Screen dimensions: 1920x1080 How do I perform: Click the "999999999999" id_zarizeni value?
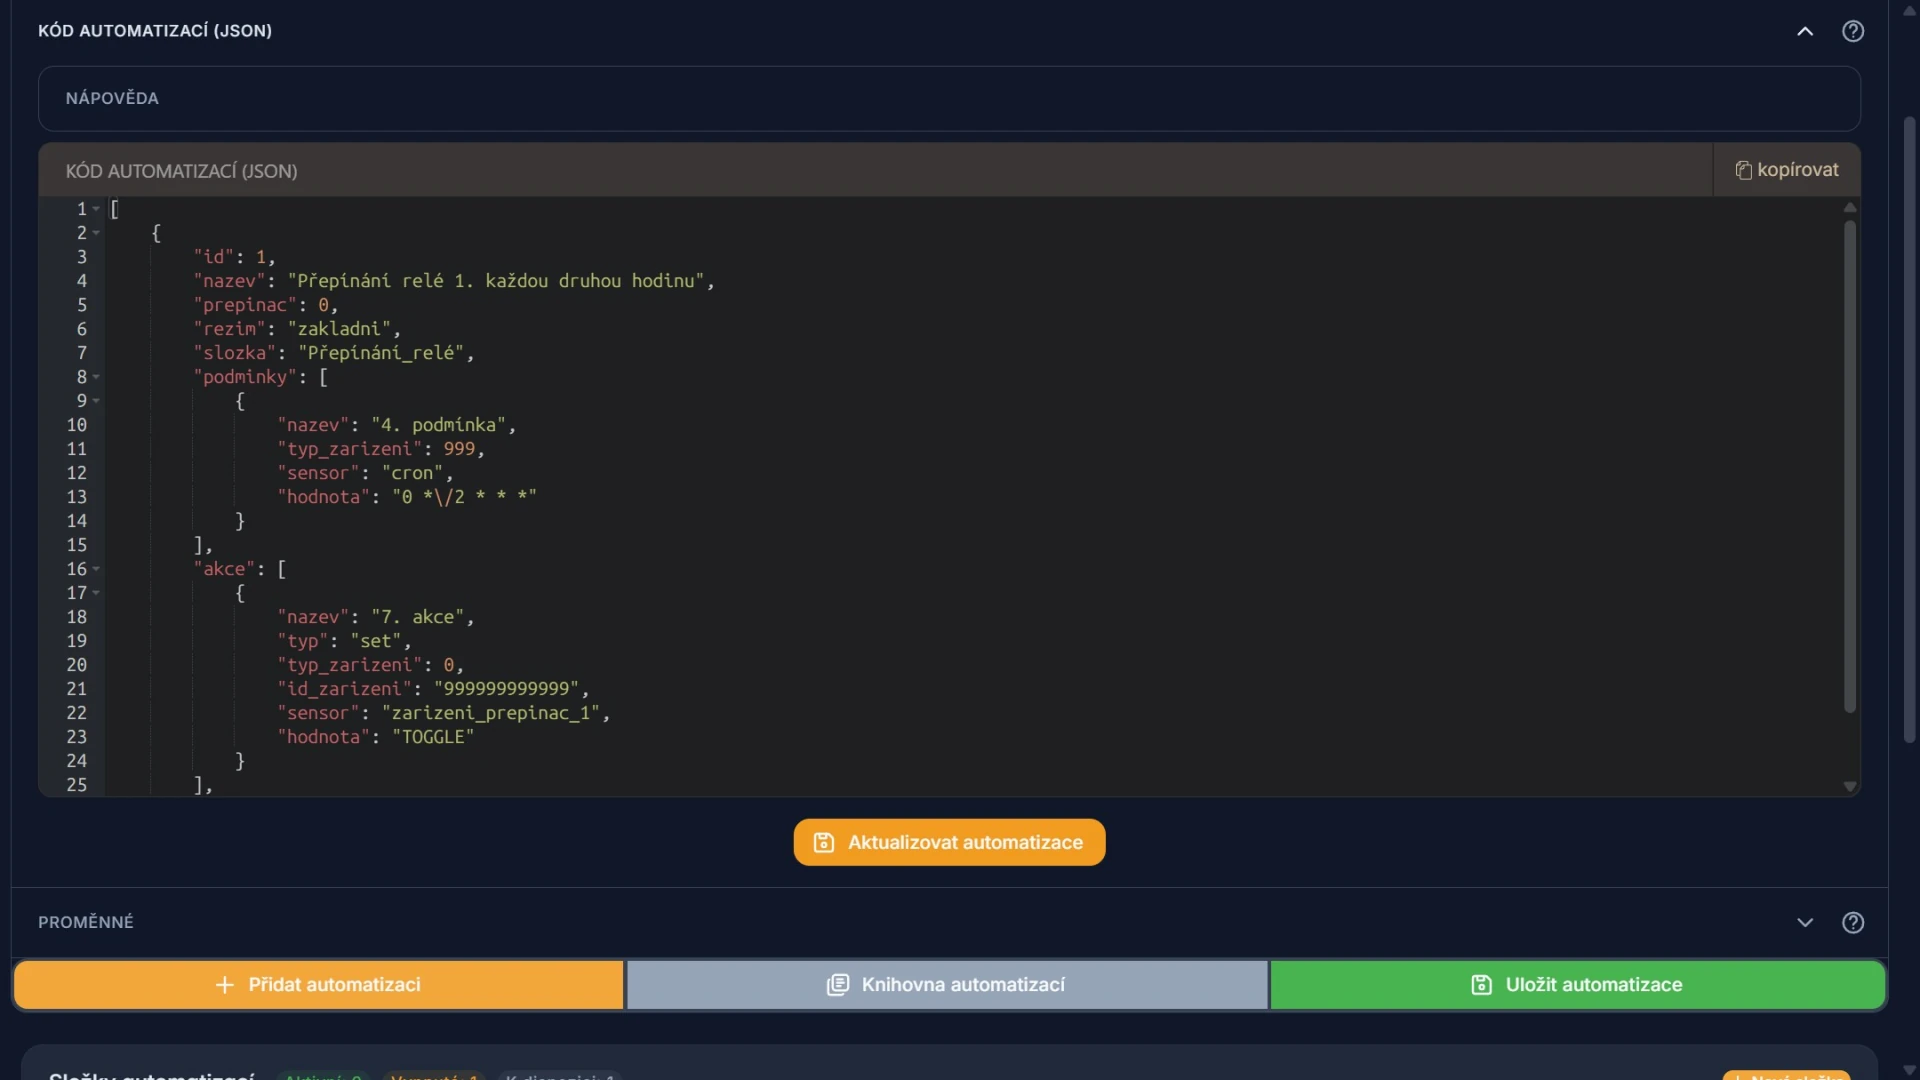(507, 689)
